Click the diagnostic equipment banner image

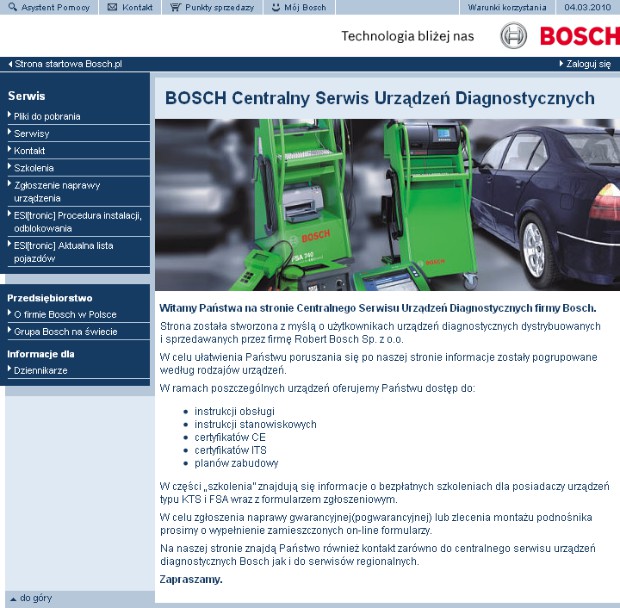click(388, 205)
